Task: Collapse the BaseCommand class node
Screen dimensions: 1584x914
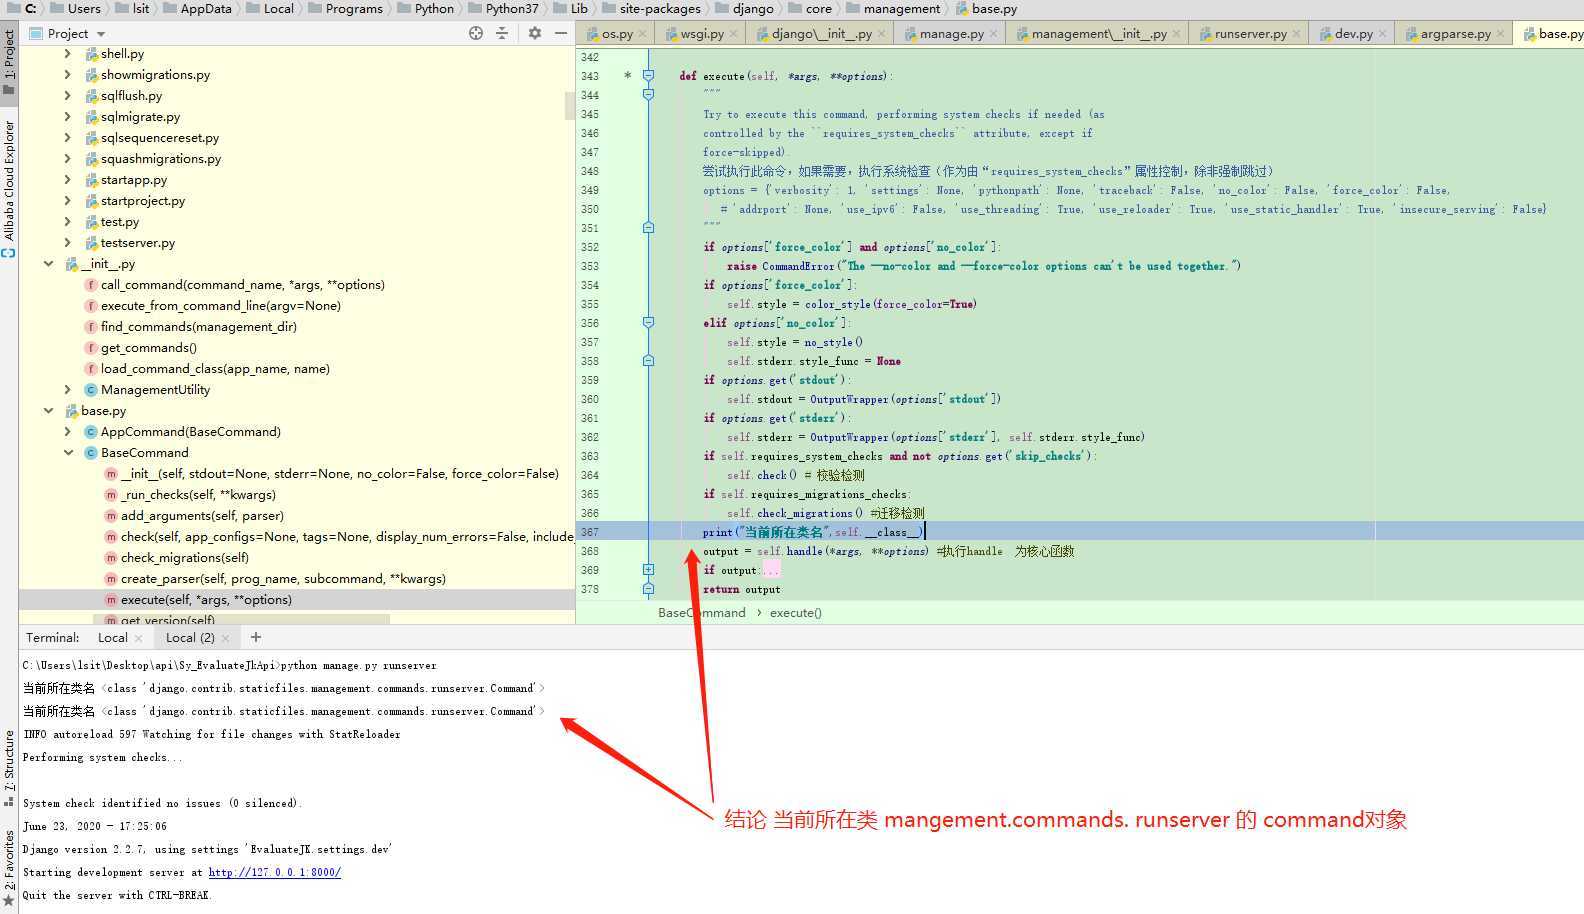Action: [x=68, y=453]
